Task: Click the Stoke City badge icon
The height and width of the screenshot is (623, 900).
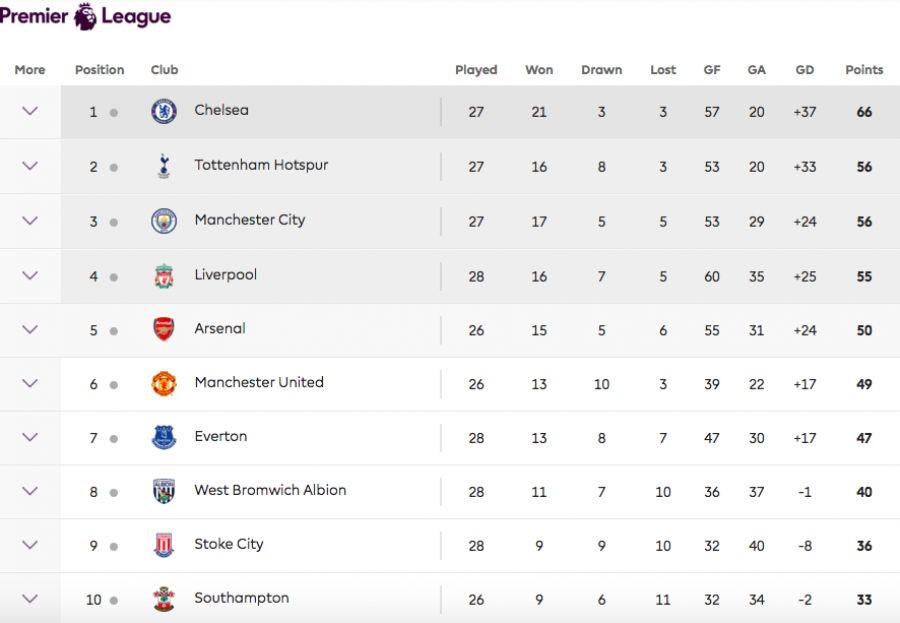Action: (164, 545)
